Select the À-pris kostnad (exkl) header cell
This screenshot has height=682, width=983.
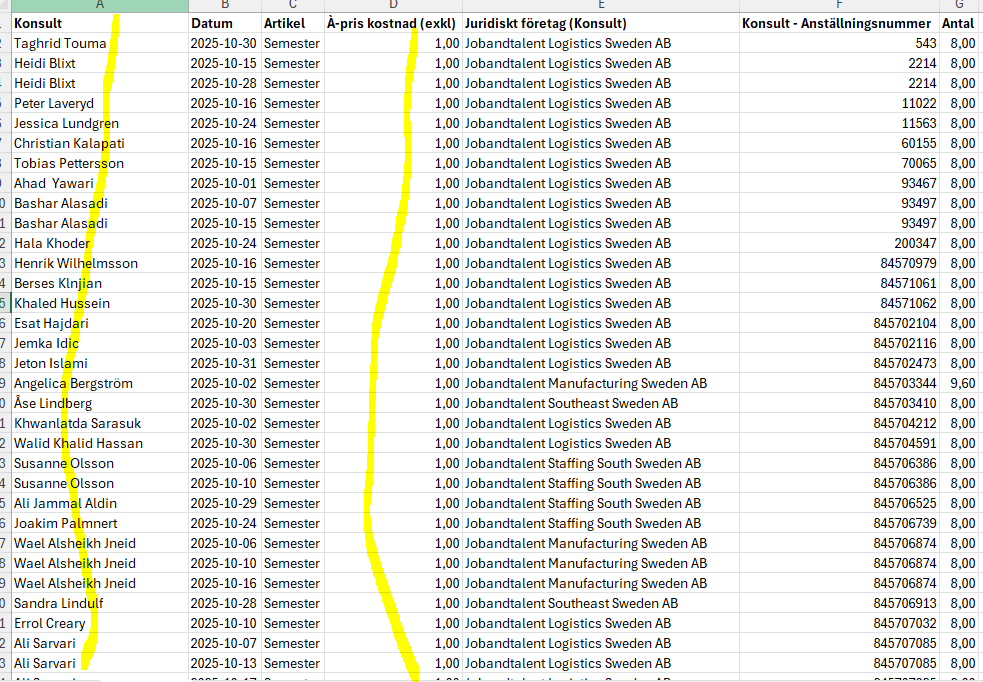pyautogui.click(x=393, y=23)
